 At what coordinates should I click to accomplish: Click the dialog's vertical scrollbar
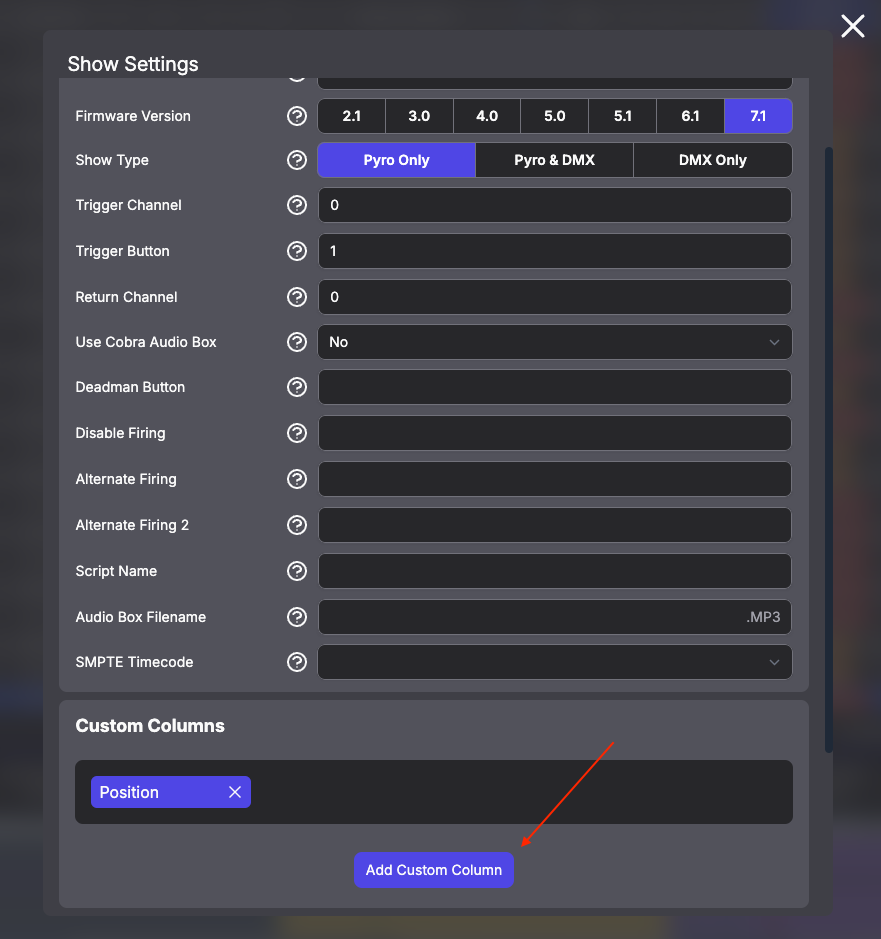point(829,449)
